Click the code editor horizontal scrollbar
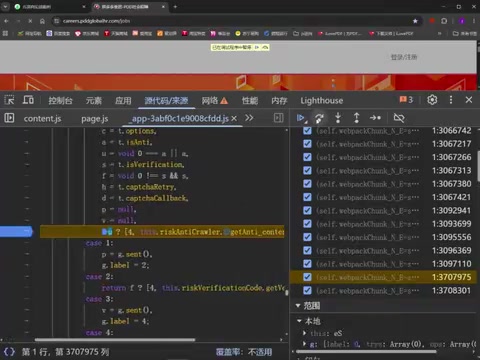Image resolution: width=480 pixels, height=360 pixels. click(x=115, y=340)
